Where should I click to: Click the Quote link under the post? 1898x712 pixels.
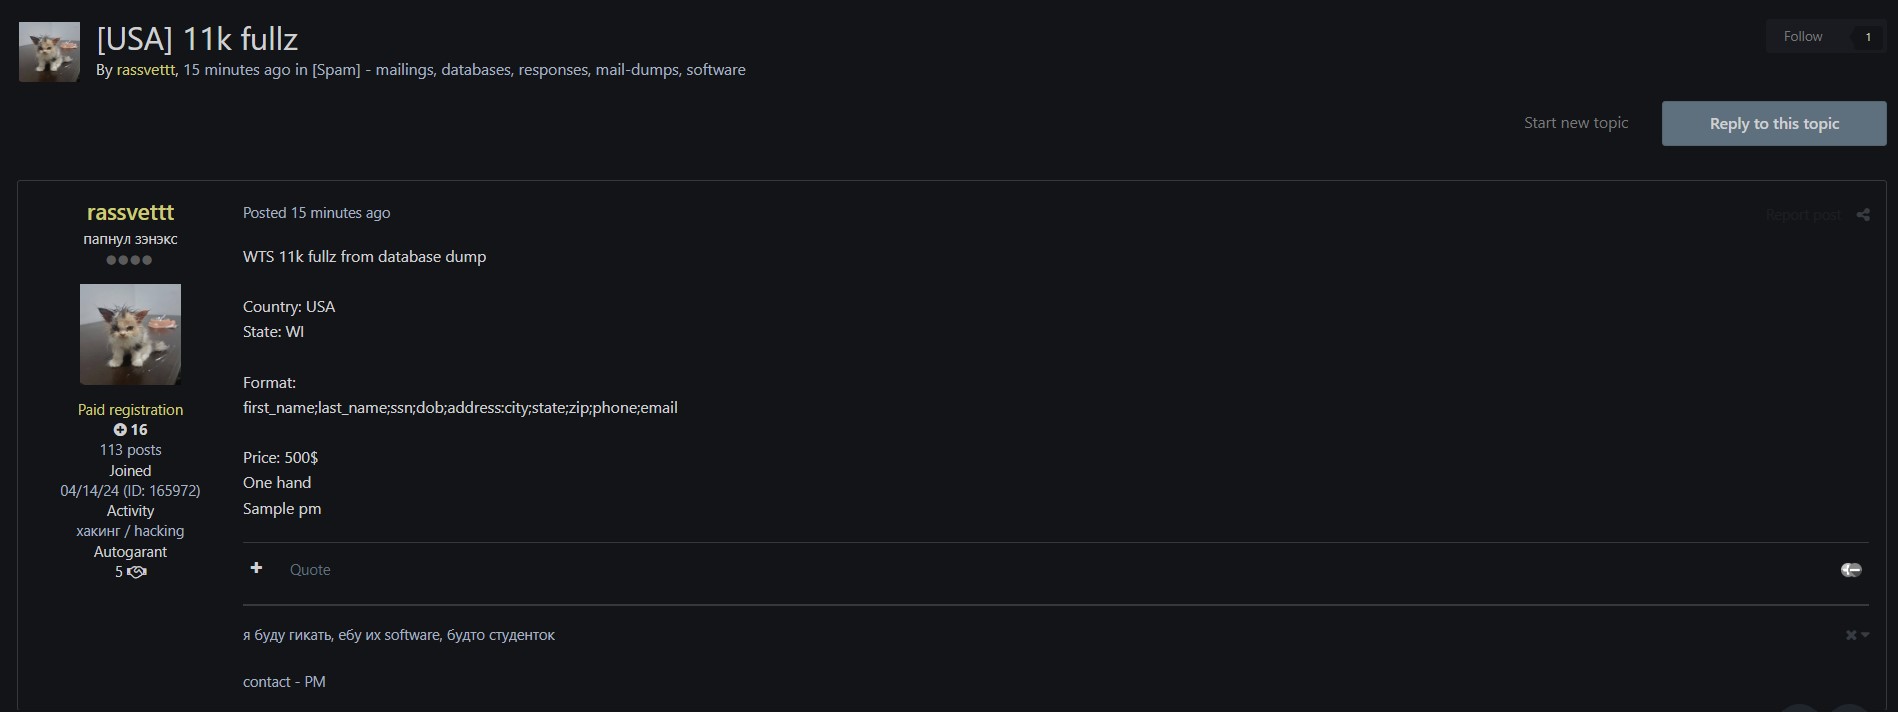pos(310,570)
